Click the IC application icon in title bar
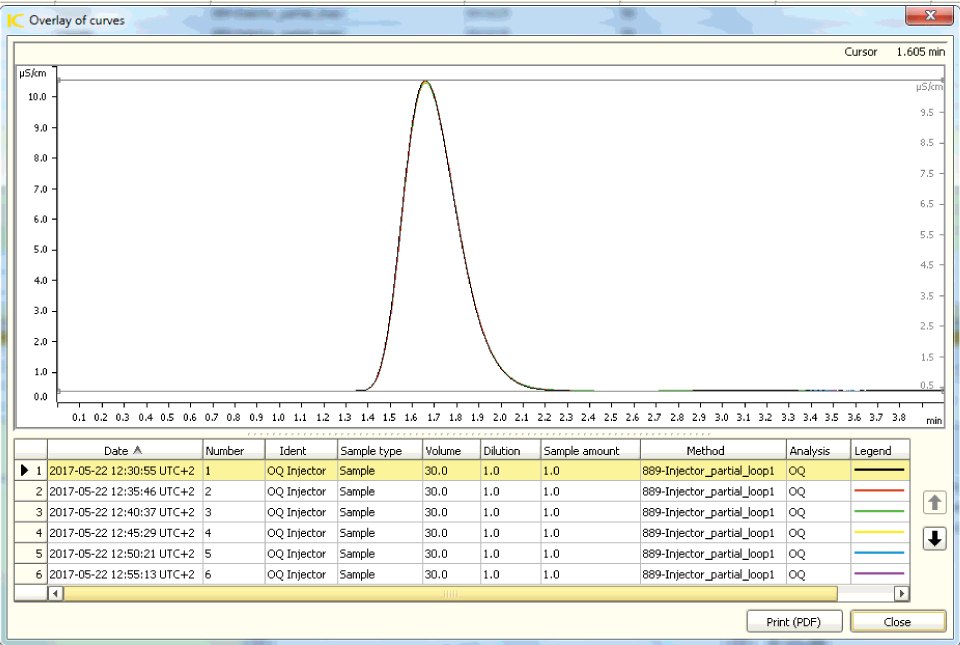 click(x=15, y=19)
